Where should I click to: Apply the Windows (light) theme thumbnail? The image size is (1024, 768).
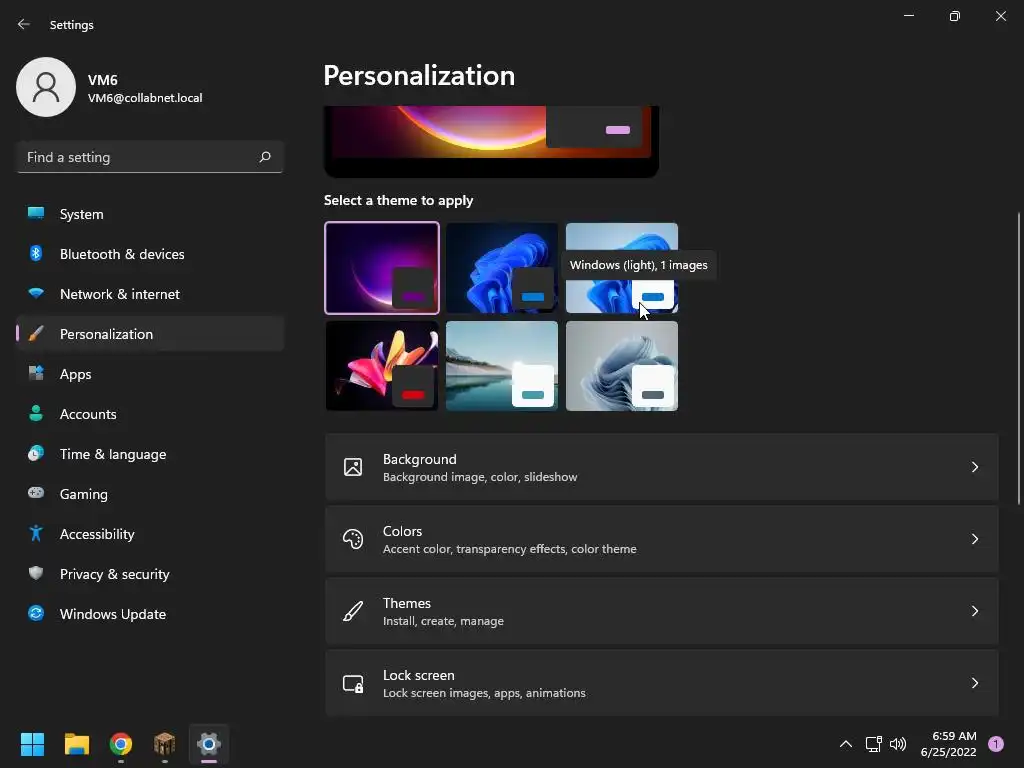click(x=622, y=268)
